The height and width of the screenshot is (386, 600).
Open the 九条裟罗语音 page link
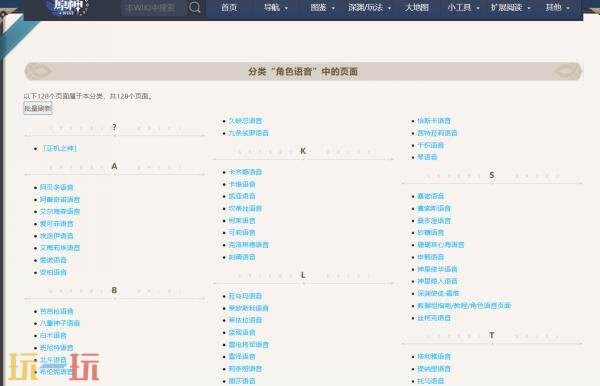248,133
